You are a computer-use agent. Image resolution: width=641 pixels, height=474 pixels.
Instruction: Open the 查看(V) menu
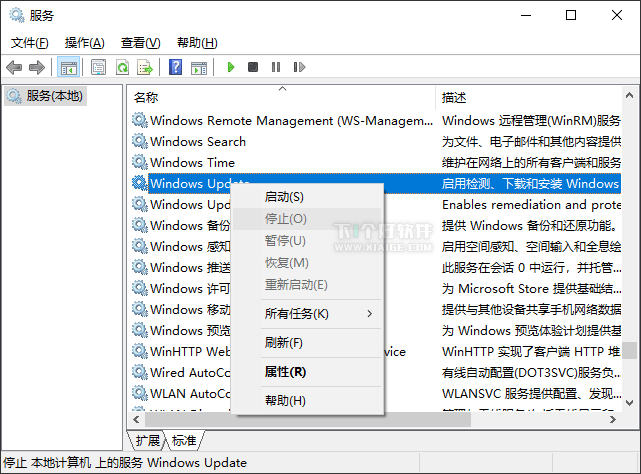[x=140, y=43]
